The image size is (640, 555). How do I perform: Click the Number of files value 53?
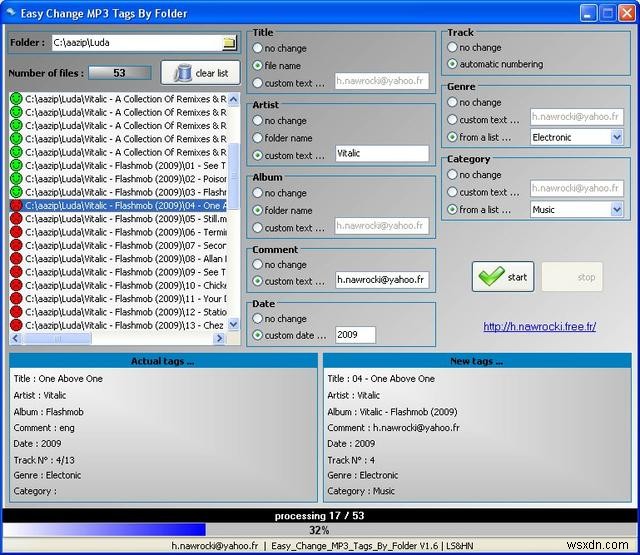coord(120,73)
